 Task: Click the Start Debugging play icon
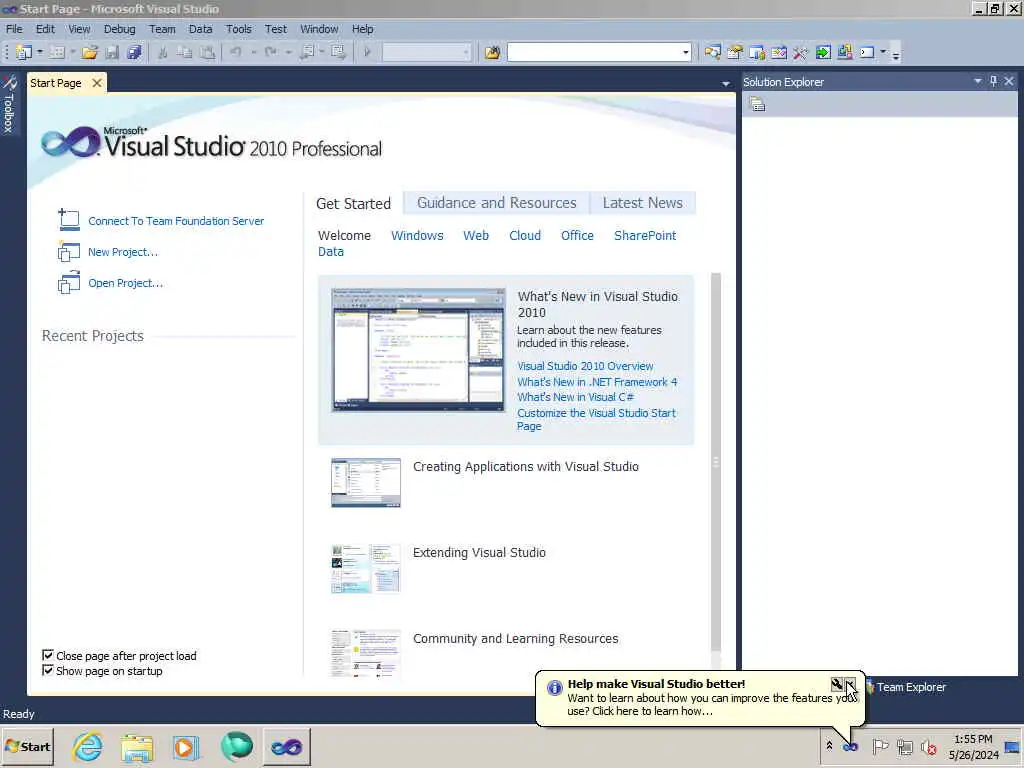[368, 52]
